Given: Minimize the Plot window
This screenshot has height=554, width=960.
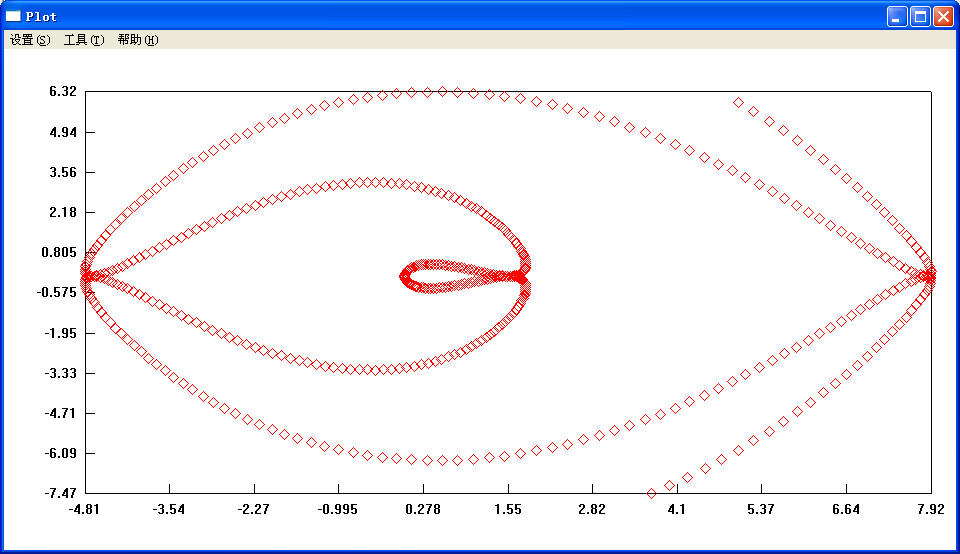Looking at the screenshot, I should click(897, 17).
